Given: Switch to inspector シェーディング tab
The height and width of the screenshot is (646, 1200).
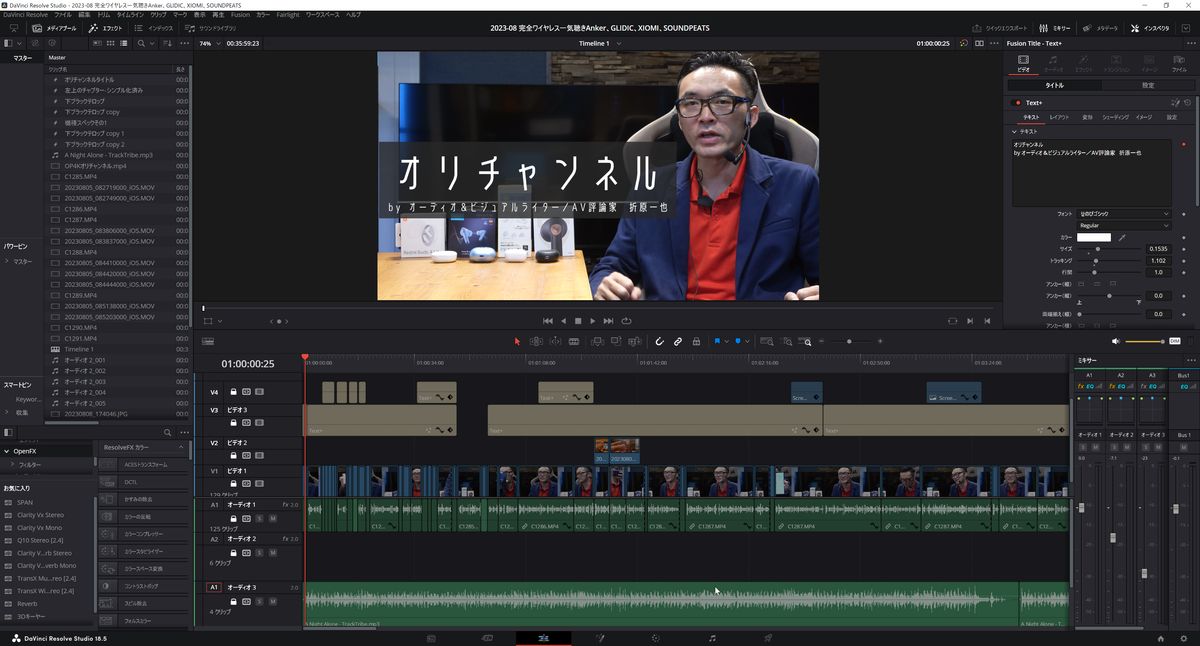Looking at the screenshot, I should 1115,117.
